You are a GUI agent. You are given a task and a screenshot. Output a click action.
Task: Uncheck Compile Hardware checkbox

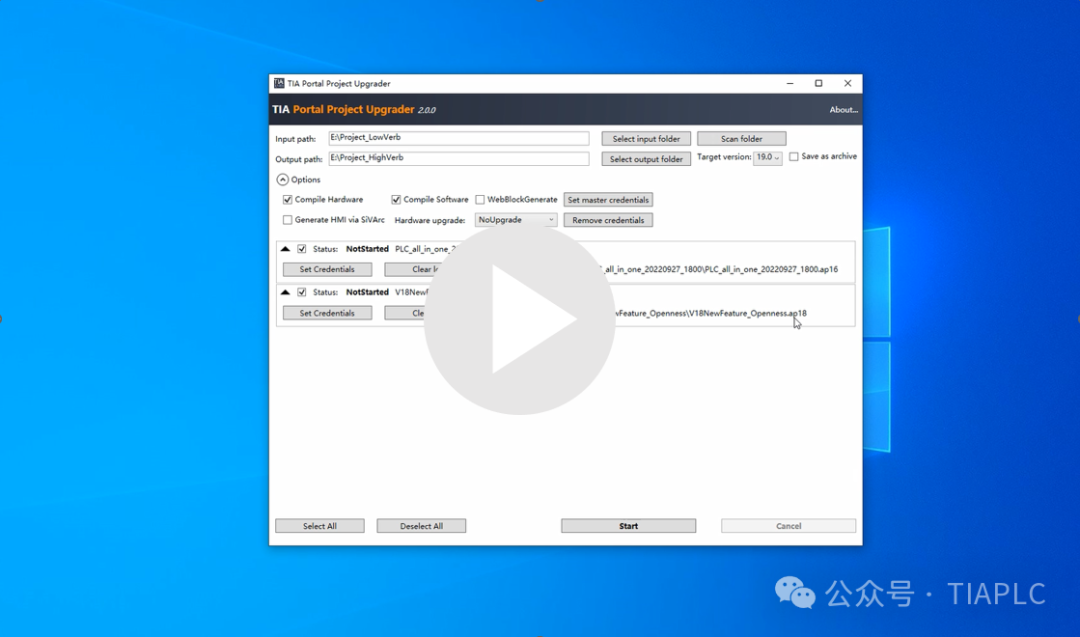[x=287, y=200]
